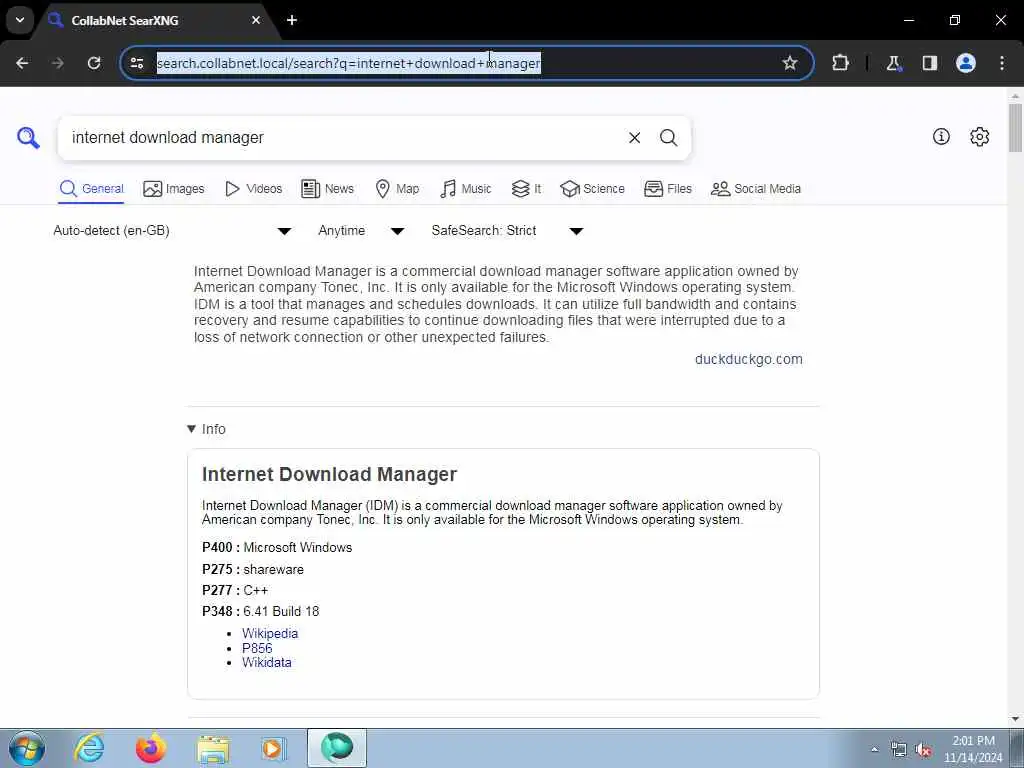The width and height of the screenshot is (1024, 768).
Task: Open the Windows Start menu
Action: tap(27, 748)
